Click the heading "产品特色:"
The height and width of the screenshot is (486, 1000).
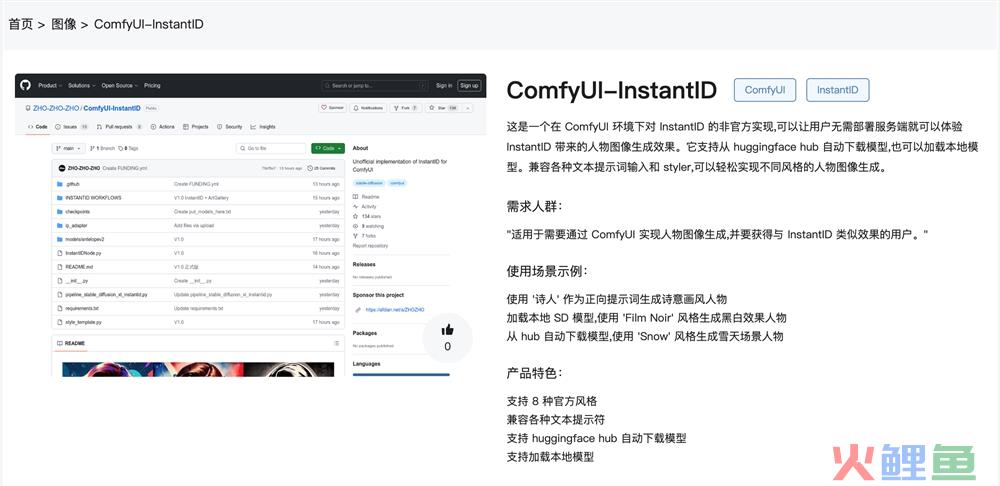534,374
